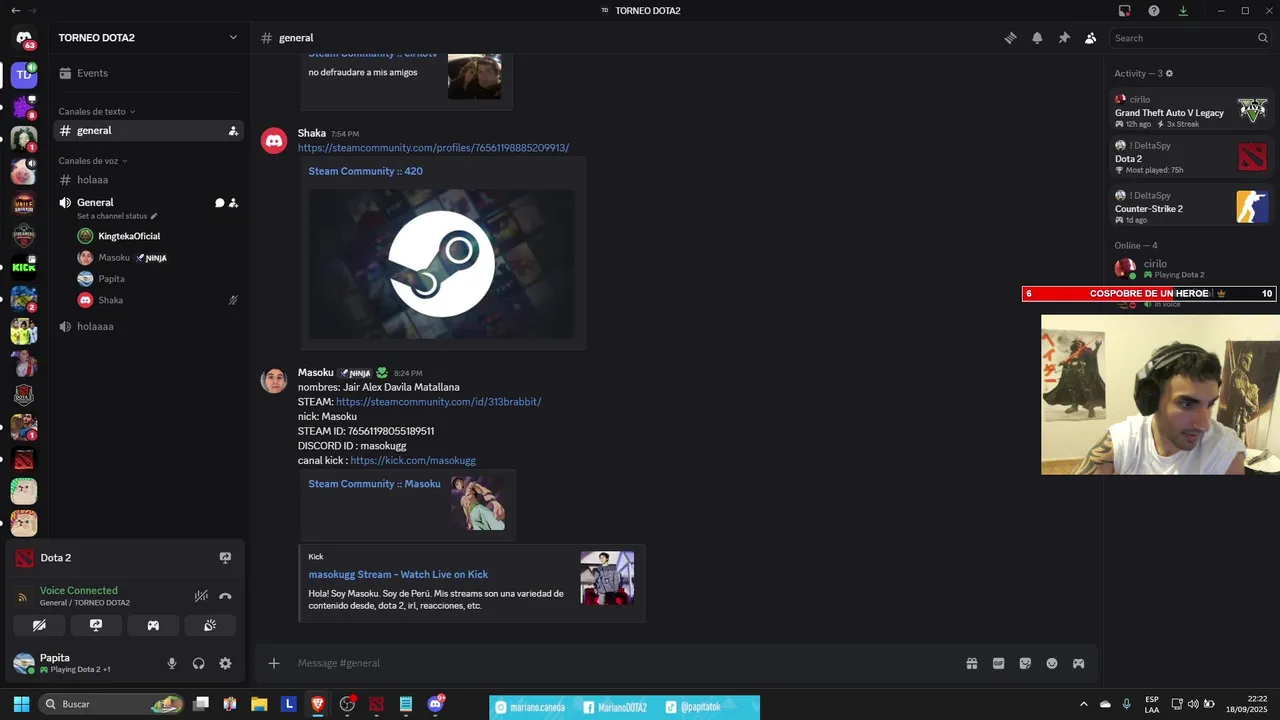Open User Settings gear
1280x720 pixels.
click(225, 663)
